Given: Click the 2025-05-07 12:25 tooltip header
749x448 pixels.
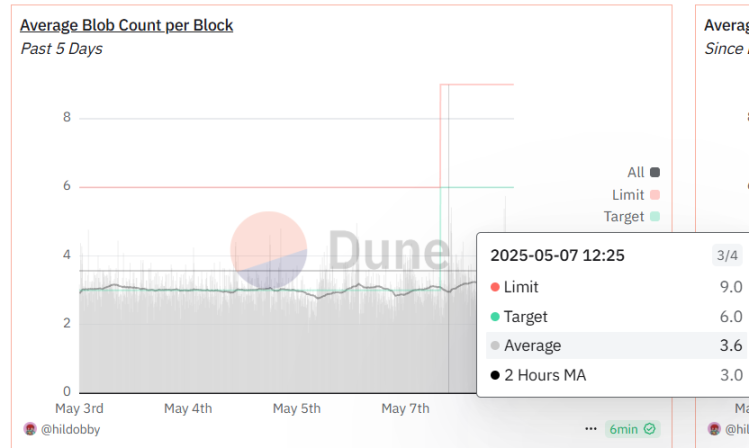Looking at the screenshot, I should point(557,256).
